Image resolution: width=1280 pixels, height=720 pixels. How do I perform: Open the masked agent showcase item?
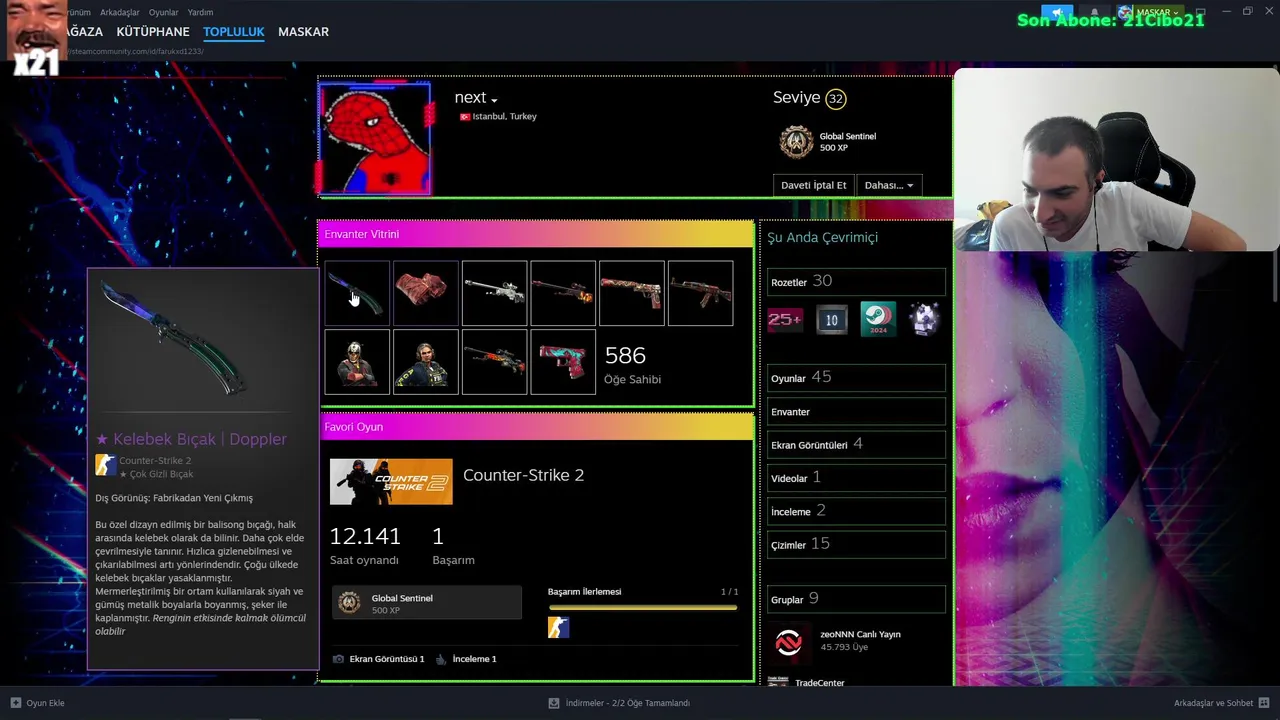click(x=357, y=362)
